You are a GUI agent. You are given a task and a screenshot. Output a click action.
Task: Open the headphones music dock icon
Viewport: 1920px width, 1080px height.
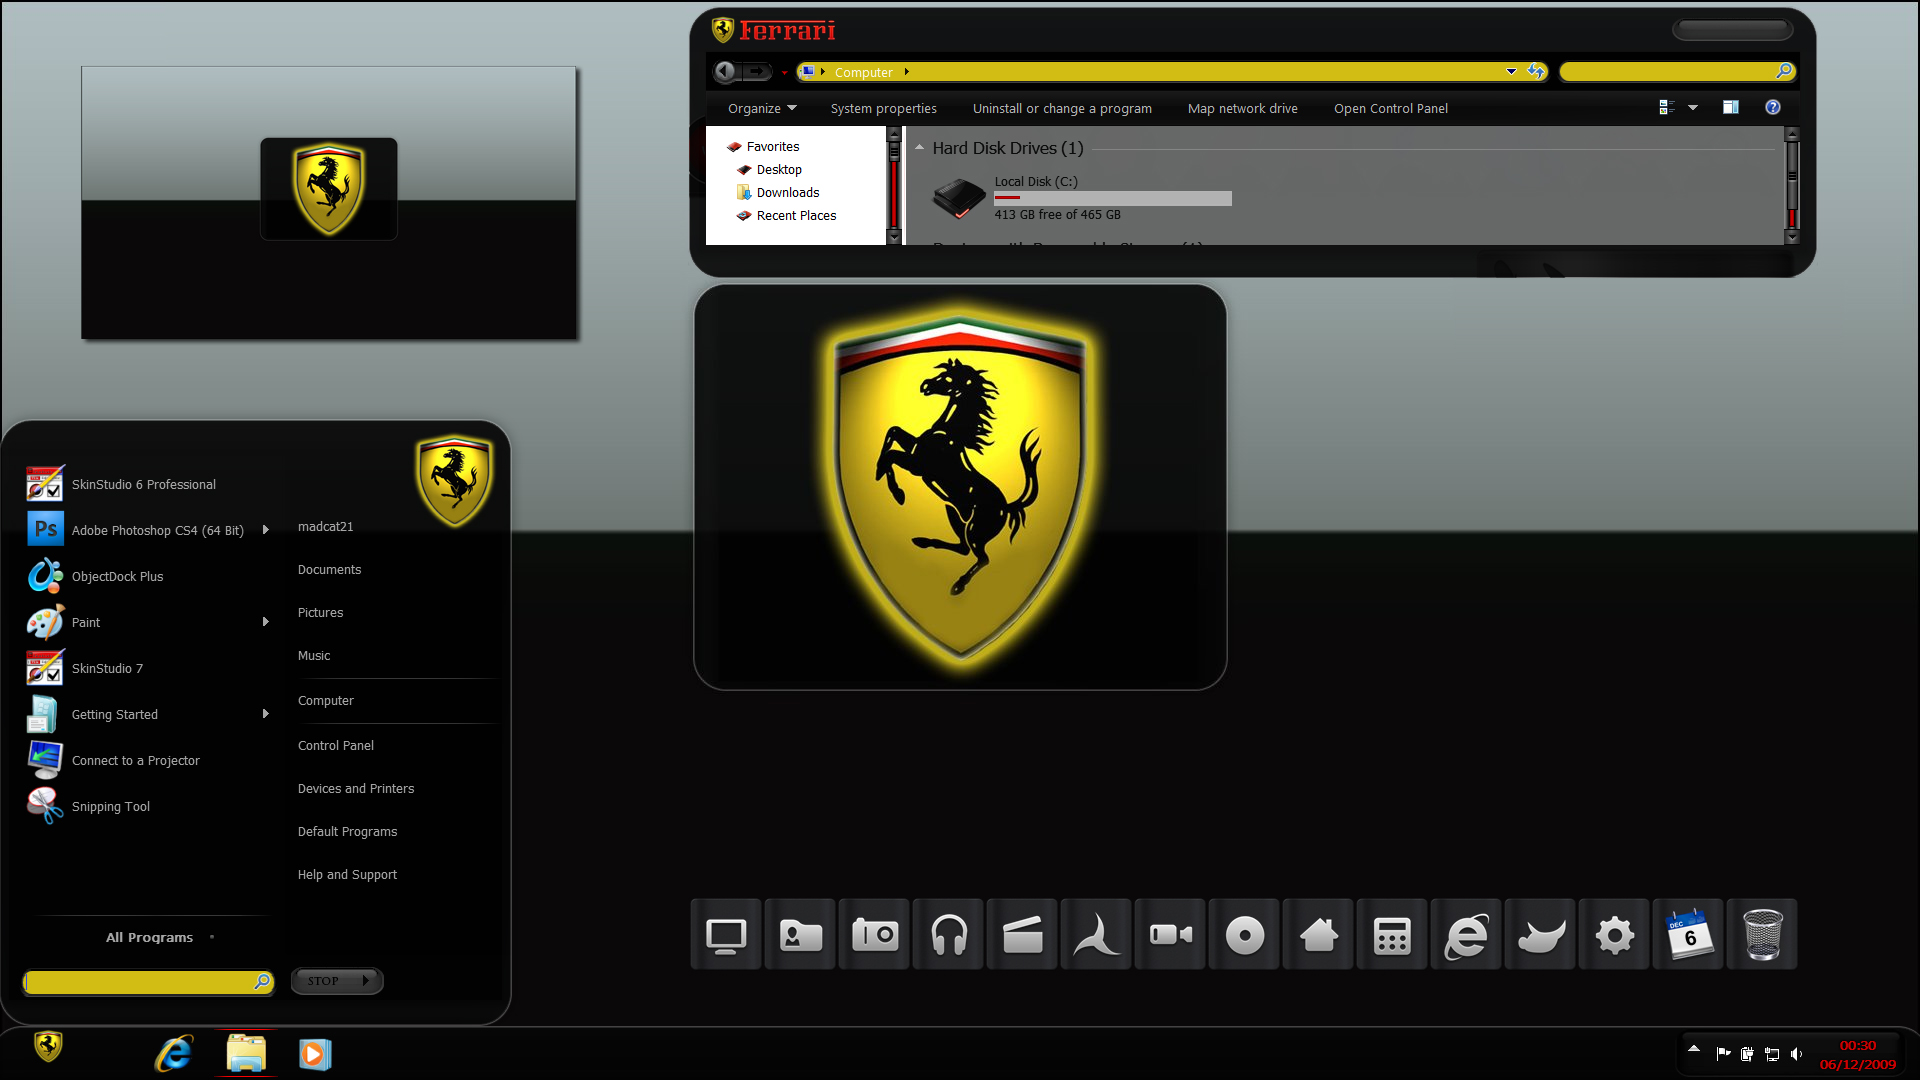[x=948, y=935]
